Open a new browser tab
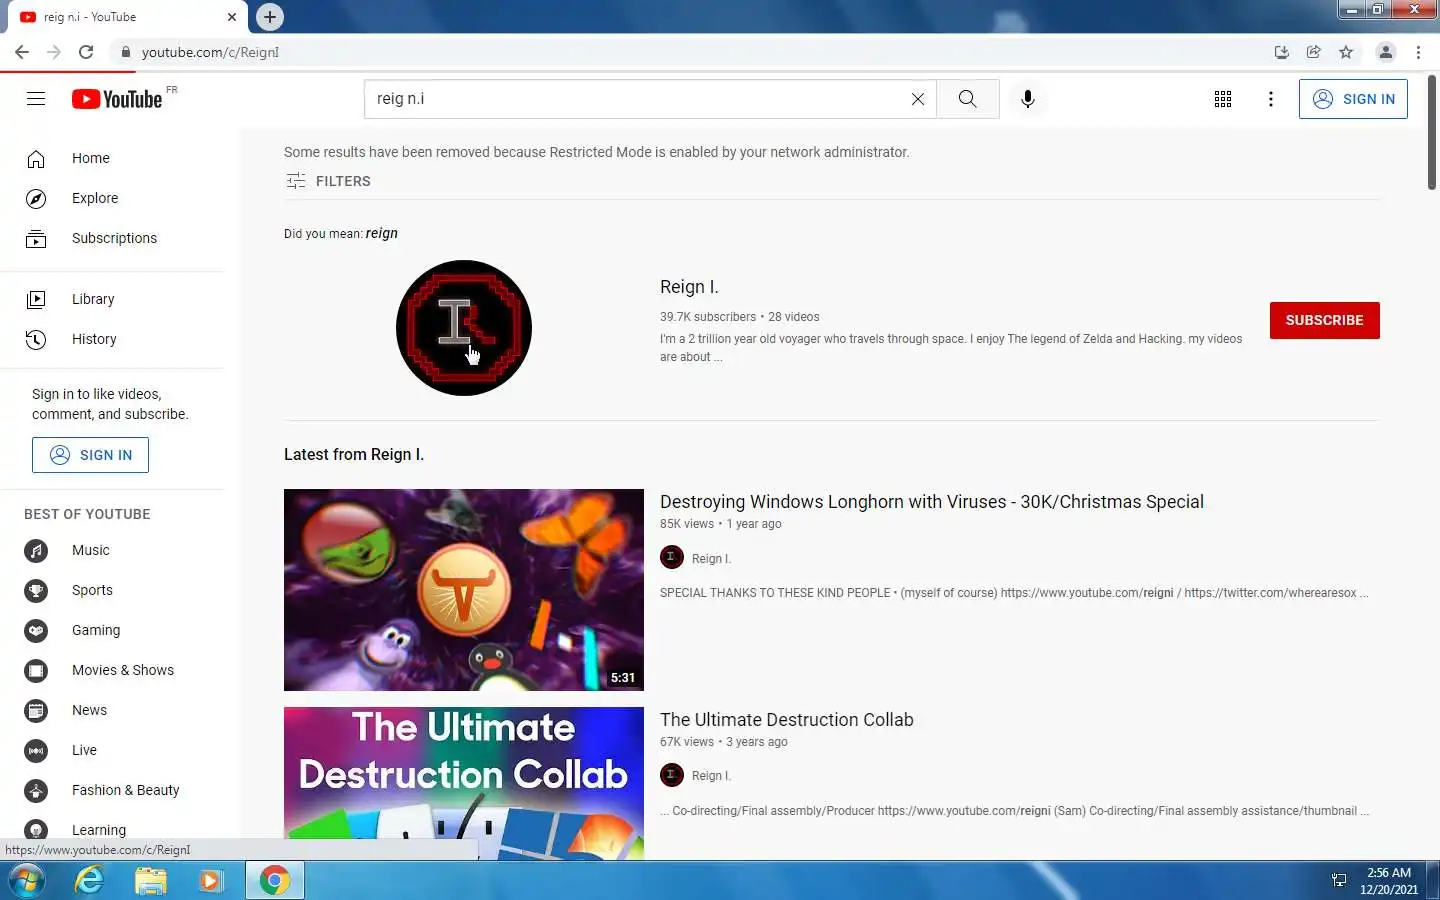The height and width of the screenshot is (900, 1440). 270,17
